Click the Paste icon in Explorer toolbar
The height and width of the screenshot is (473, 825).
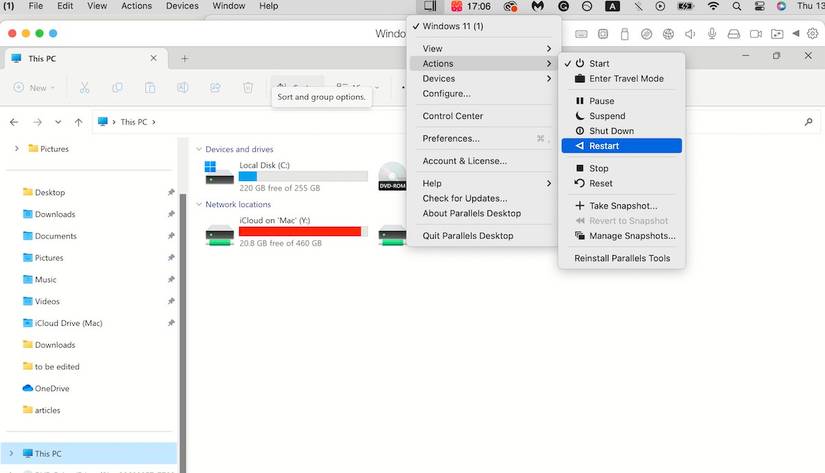(x=150, y=87)
